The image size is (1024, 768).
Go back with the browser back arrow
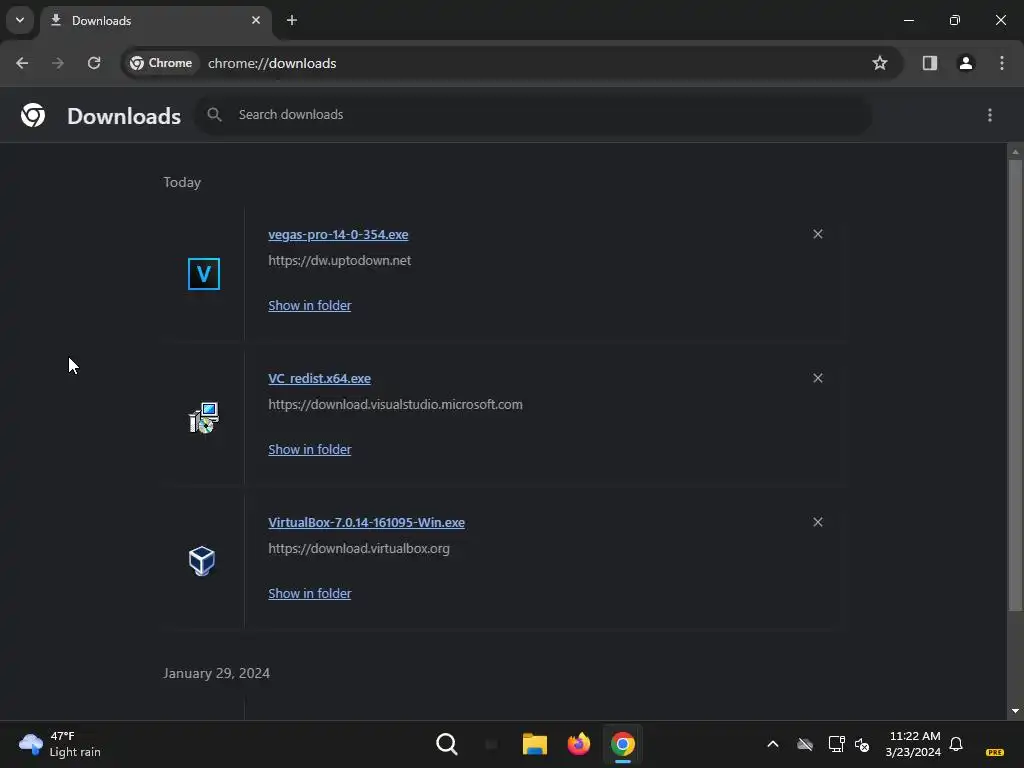(x=22, y=63)
